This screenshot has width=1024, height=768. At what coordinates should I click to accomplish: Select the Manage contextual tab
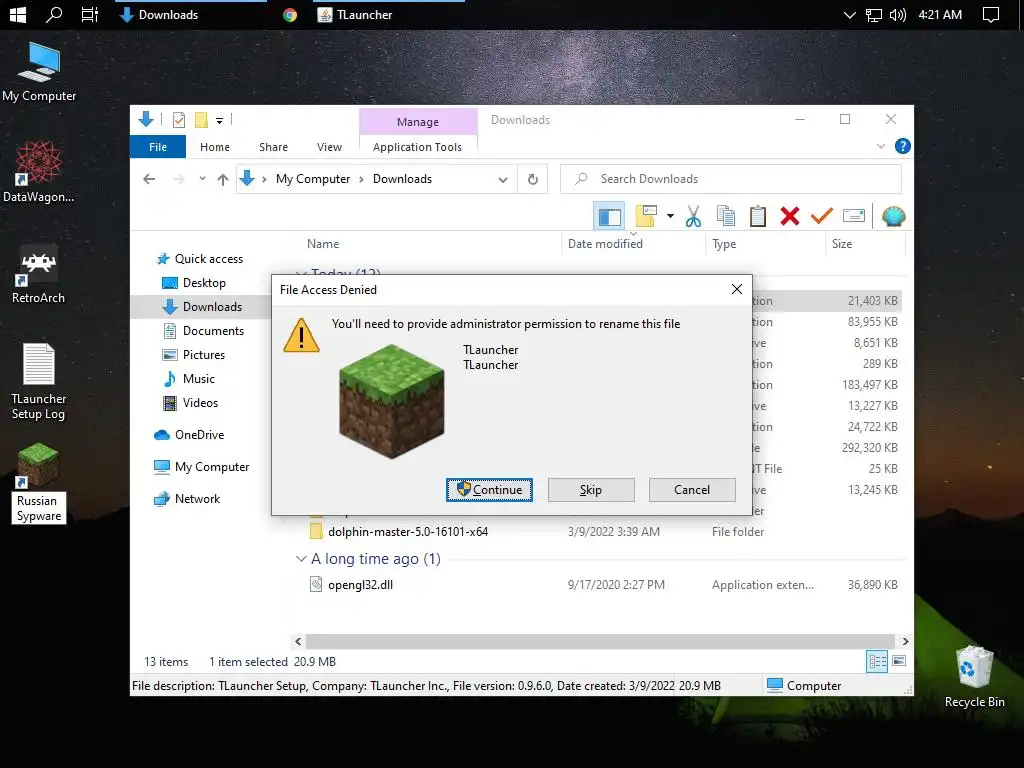(418, 121)
